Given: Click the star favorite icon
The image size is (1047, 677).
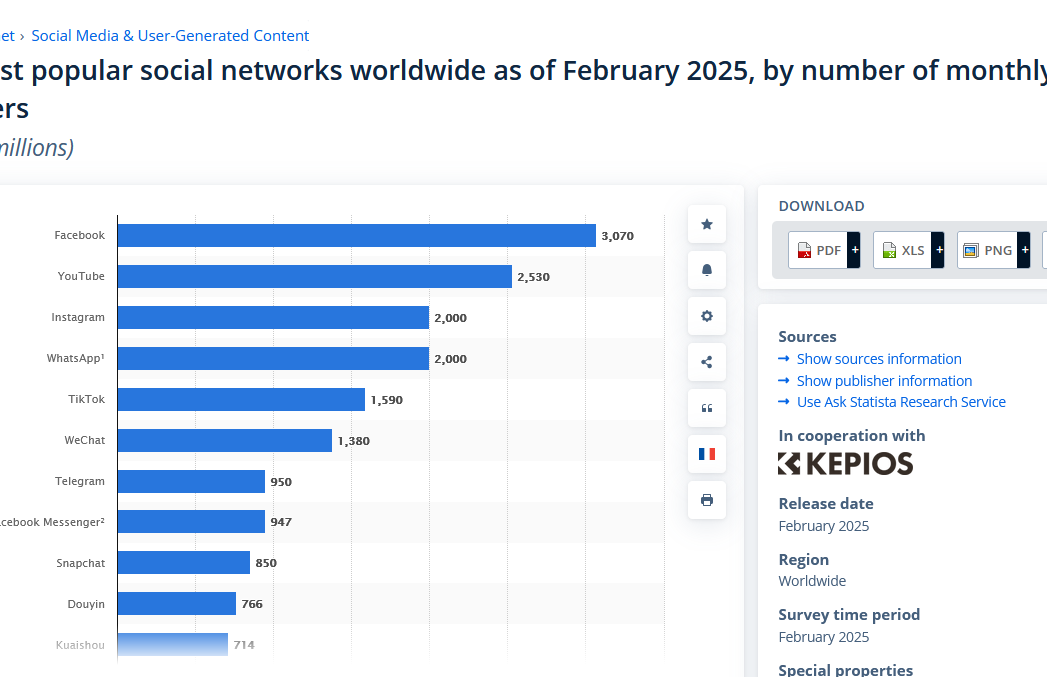Looking at the screenshot, I should 706,224.
